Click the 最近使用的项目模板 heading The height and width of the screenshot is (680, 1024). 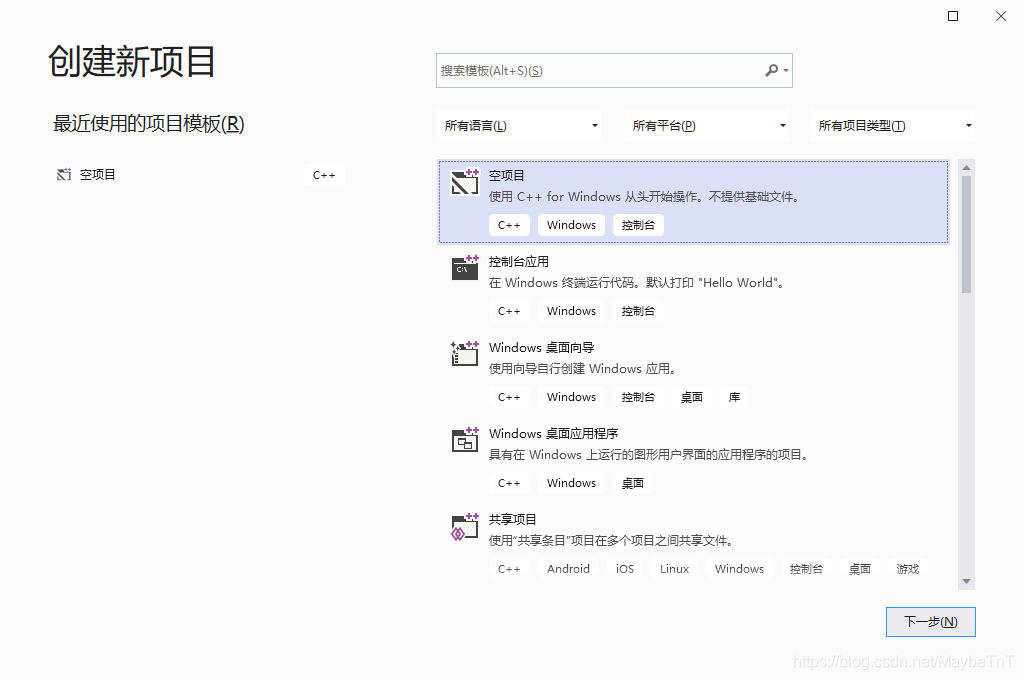(x=148, y=123)
